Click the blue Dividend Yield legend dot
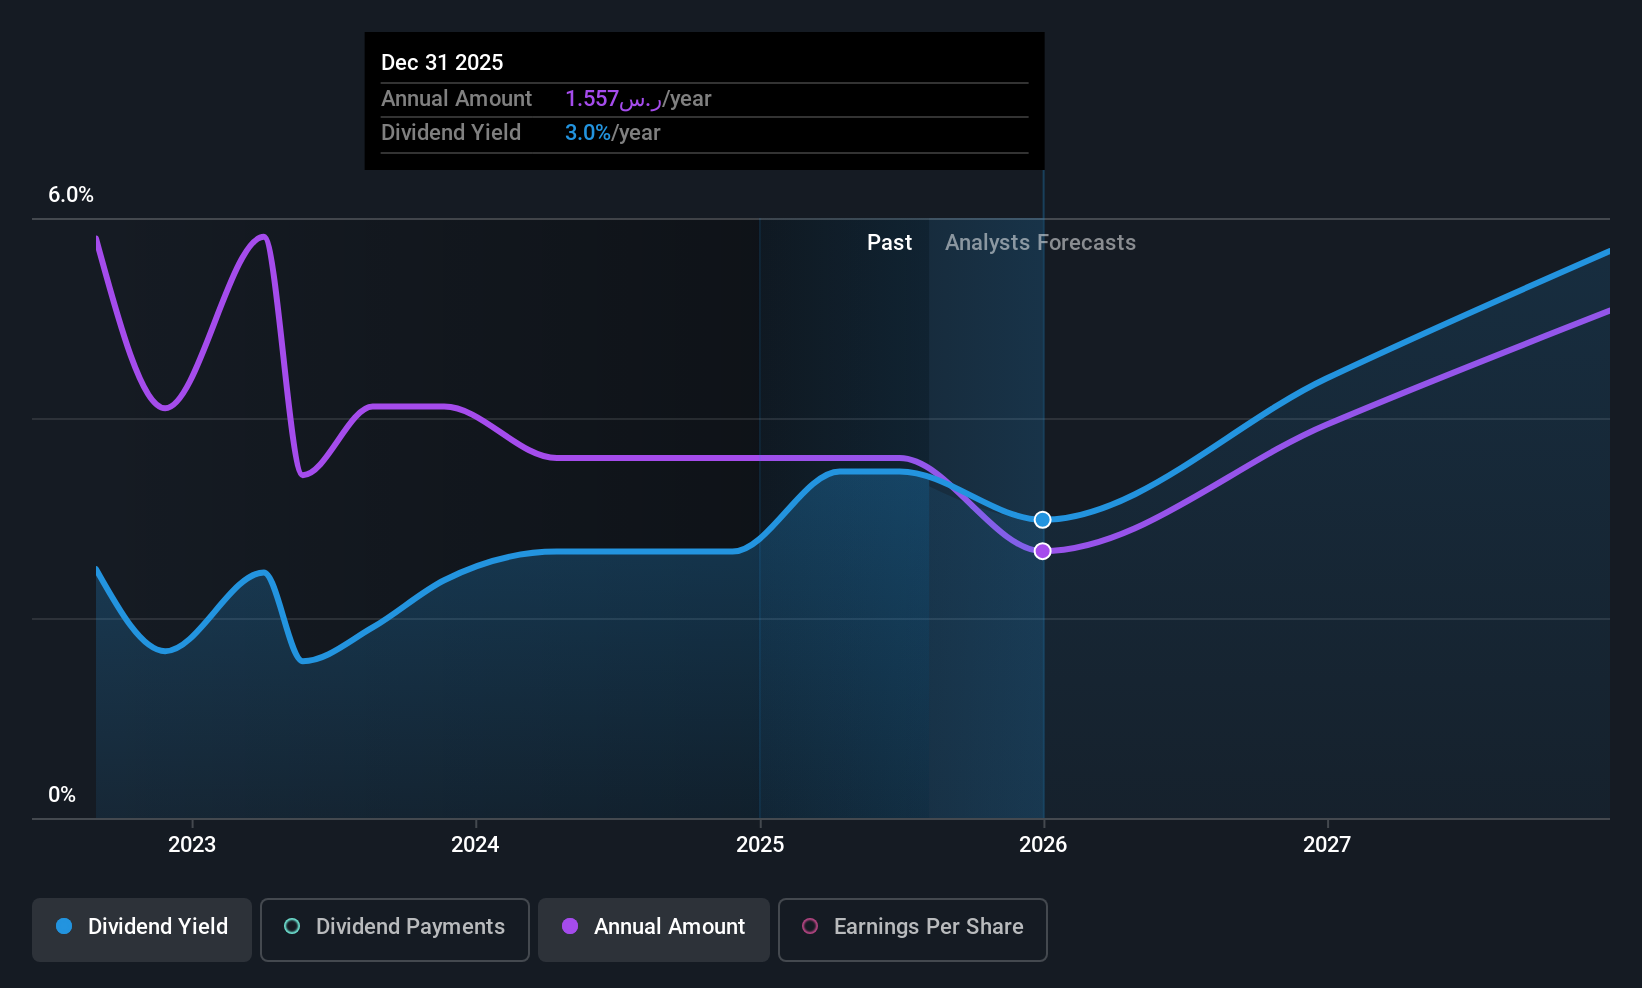Image resolution: width=1642 pixels, height=988 pixels. click(64, 926)
